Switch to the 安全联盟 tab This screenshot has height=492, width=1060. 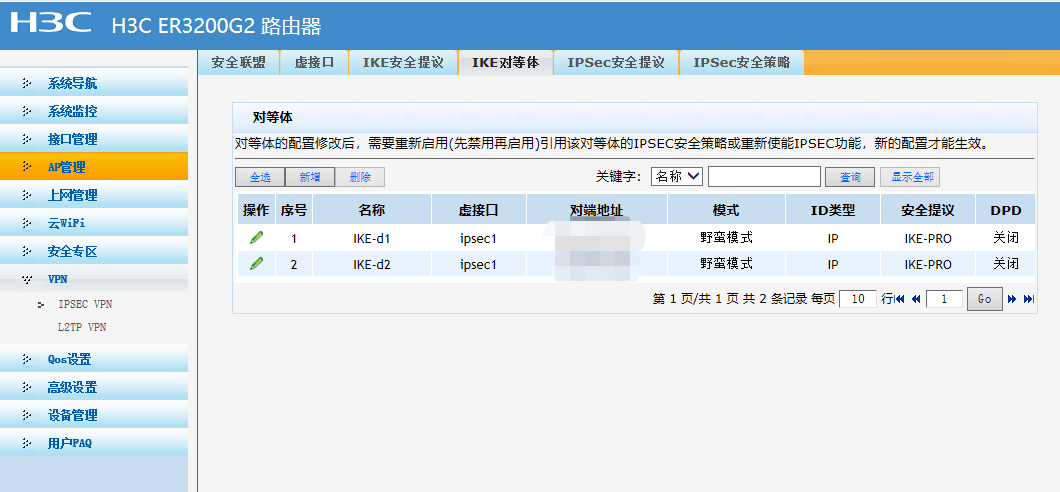pyautogui.click(x=239, y=63)
